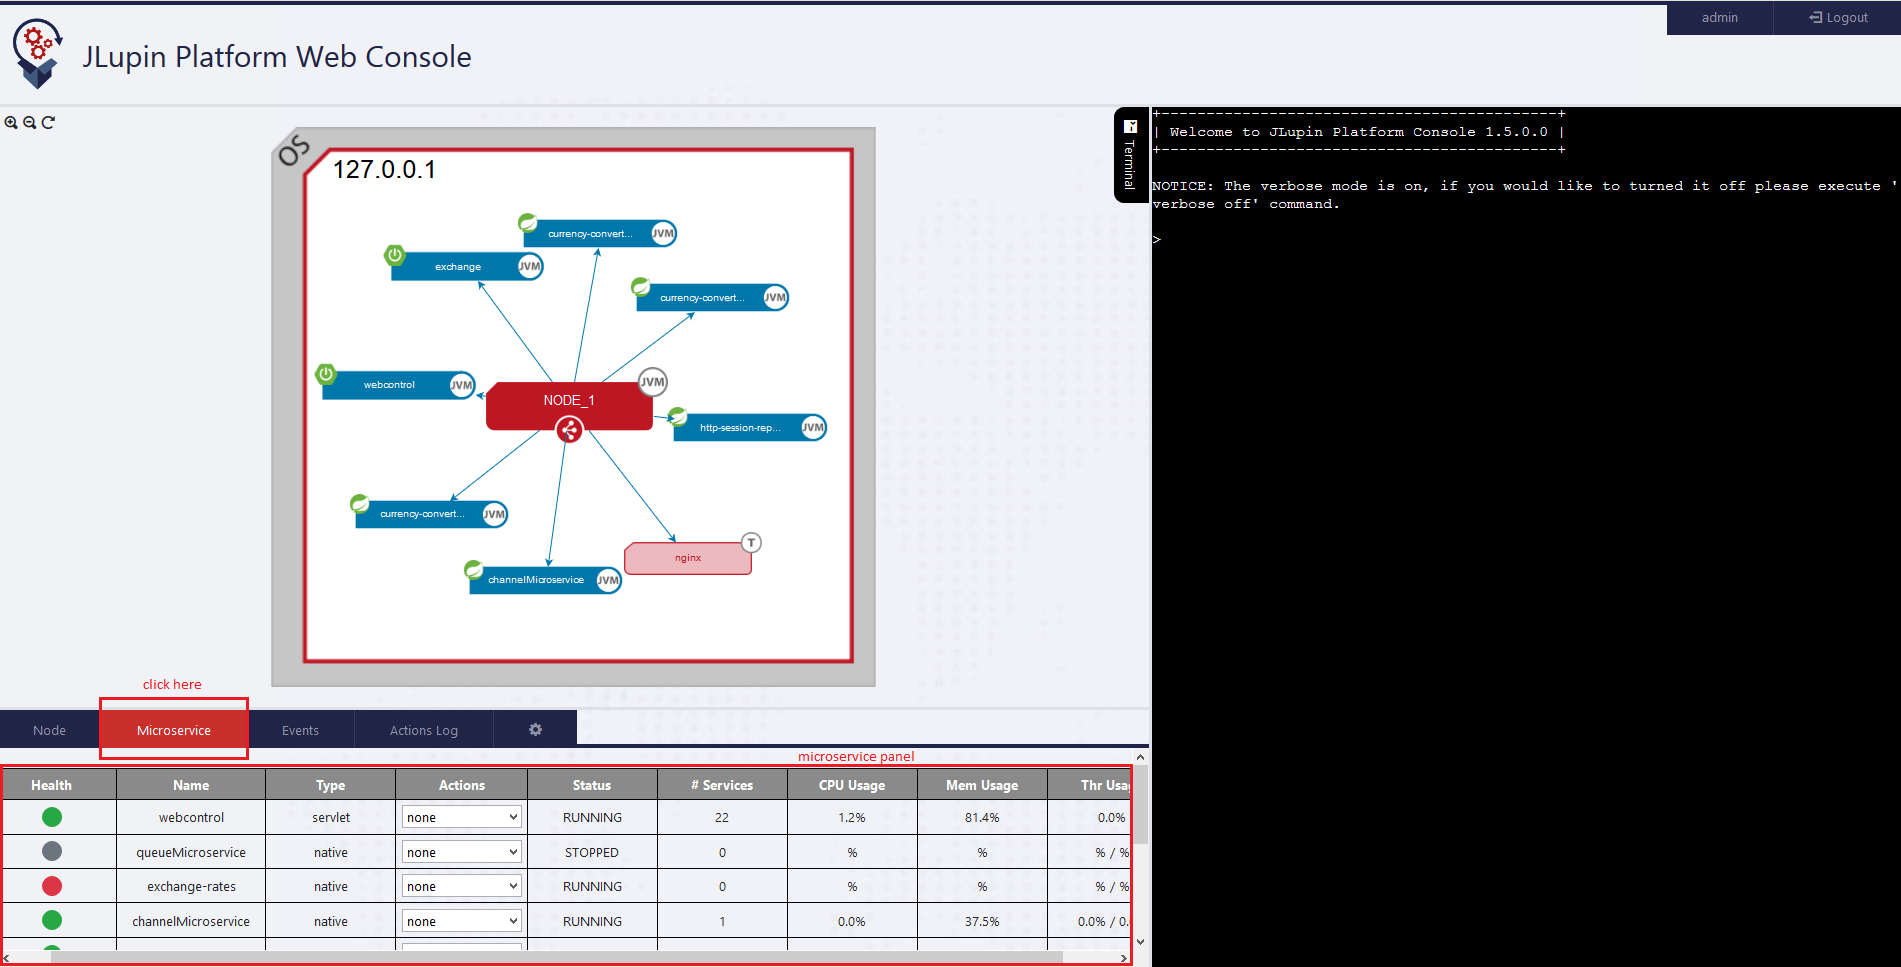The height and width of the screenshot is (967, 1901).
Task: Select the channelMicroservice node in diagram
Action: pos(536,580)
